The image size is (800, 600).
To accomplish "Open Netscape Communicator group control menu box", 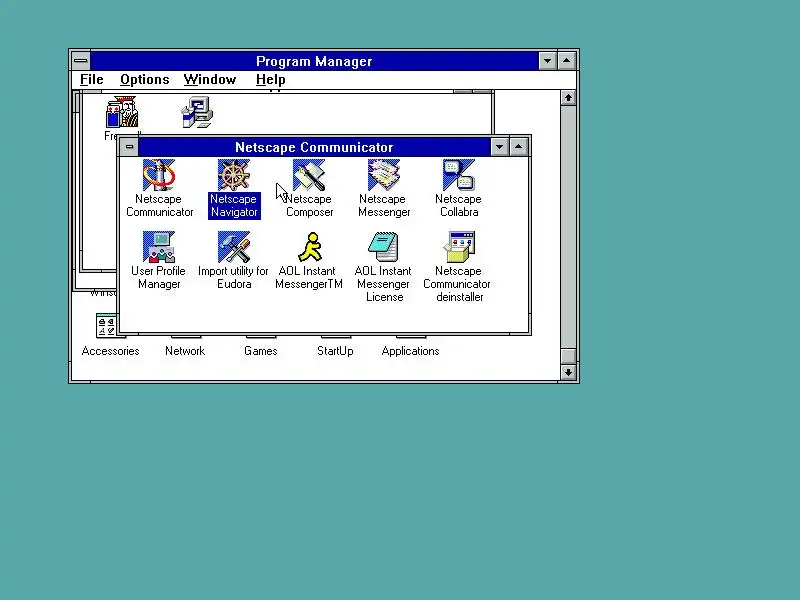I will coord(129,147).
